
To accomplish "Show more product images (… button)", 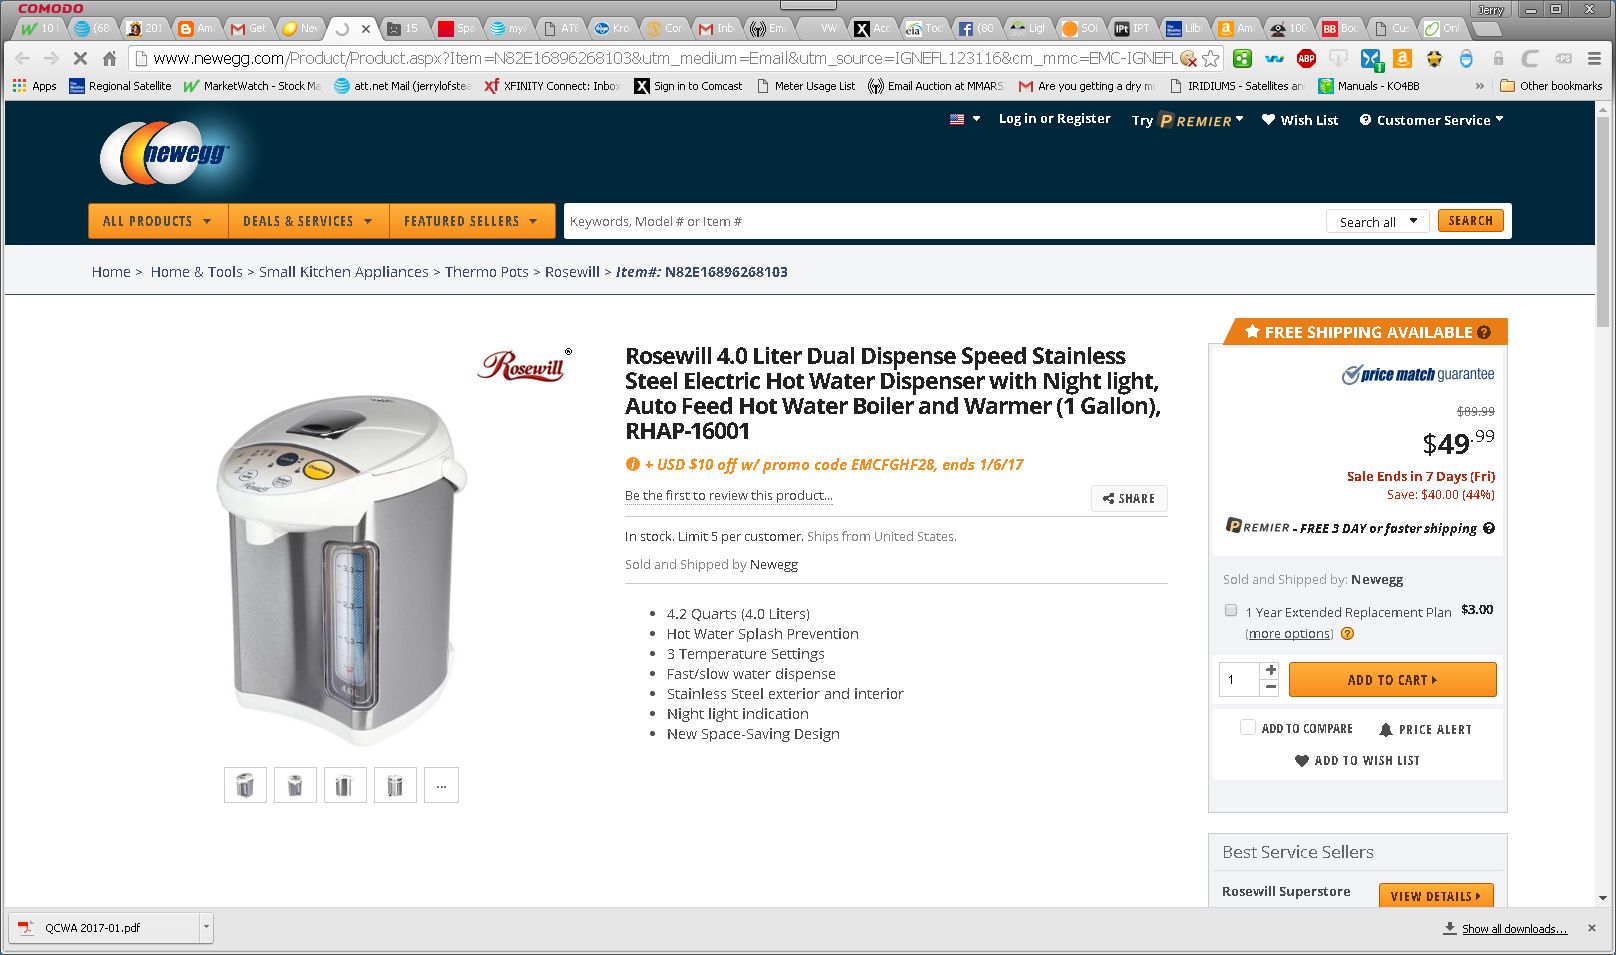I will (441, 785).
